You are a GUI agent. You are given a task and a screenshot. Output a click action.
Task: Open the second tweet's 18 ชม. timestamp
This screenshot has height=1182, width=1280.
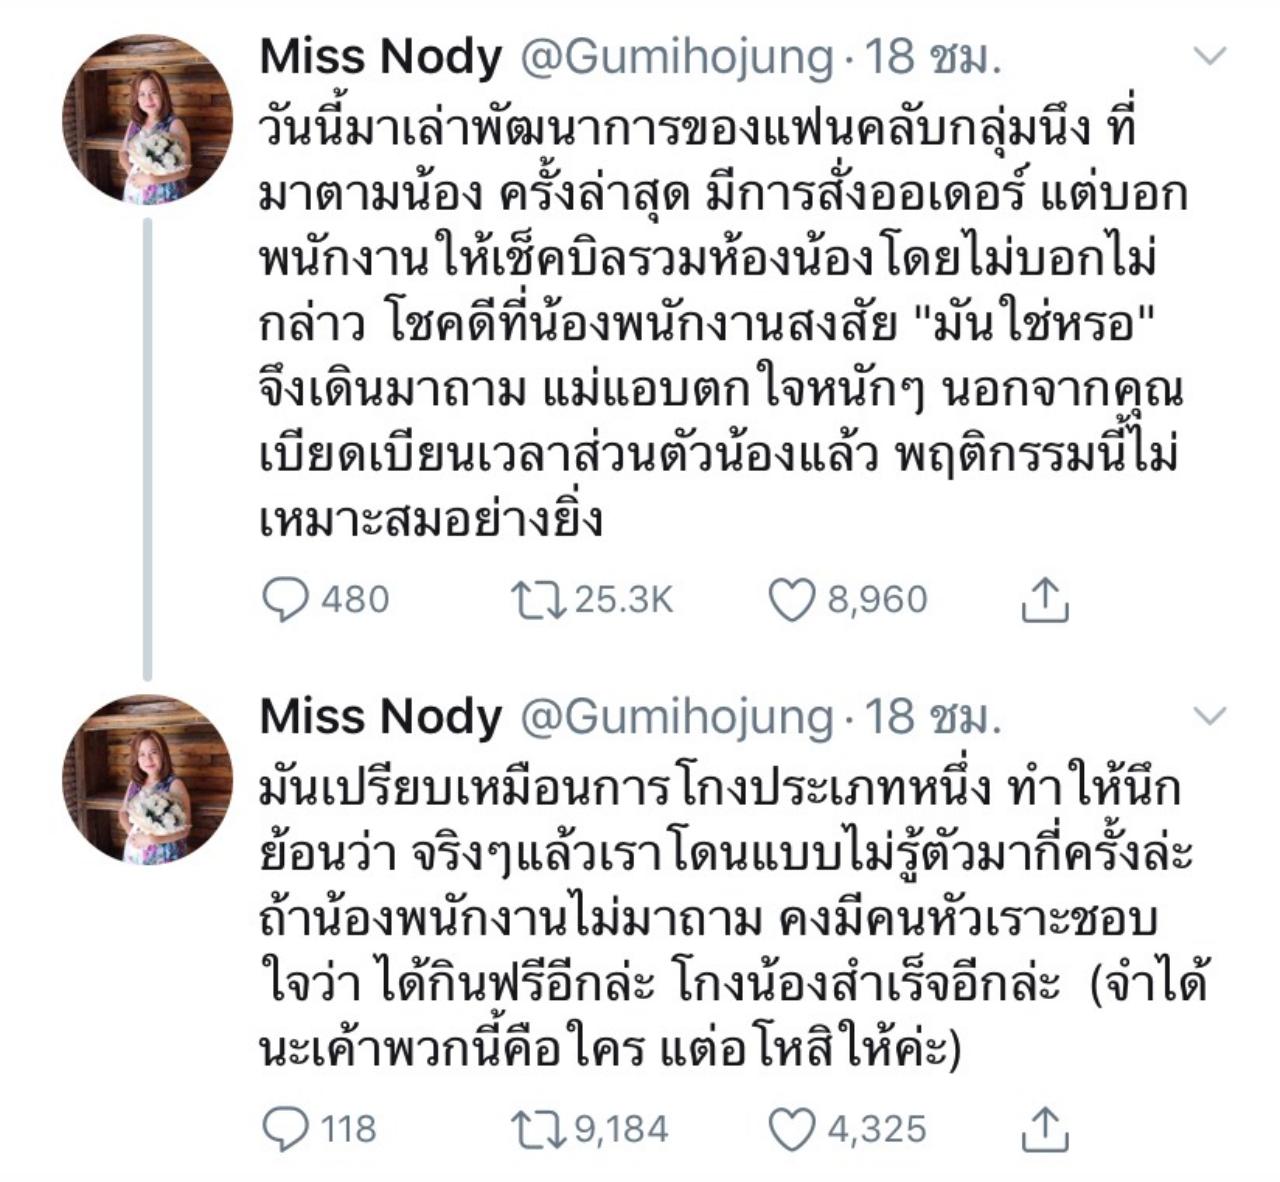pos(932,718)
